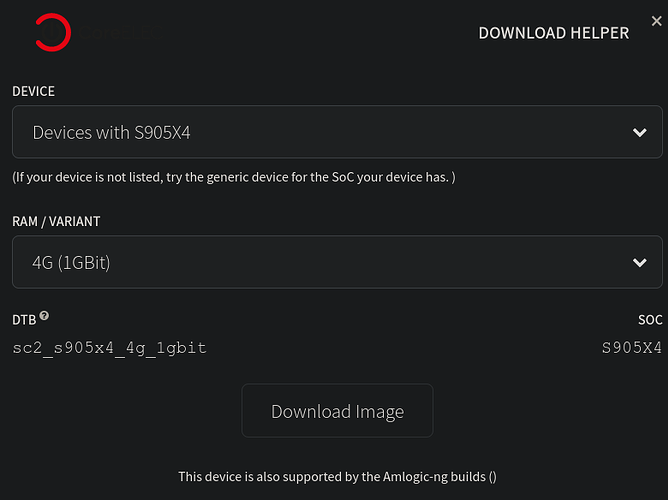Expand the 4G (1GBit) variant dropdown
The image size is (668, 500).
click(336, 262)
